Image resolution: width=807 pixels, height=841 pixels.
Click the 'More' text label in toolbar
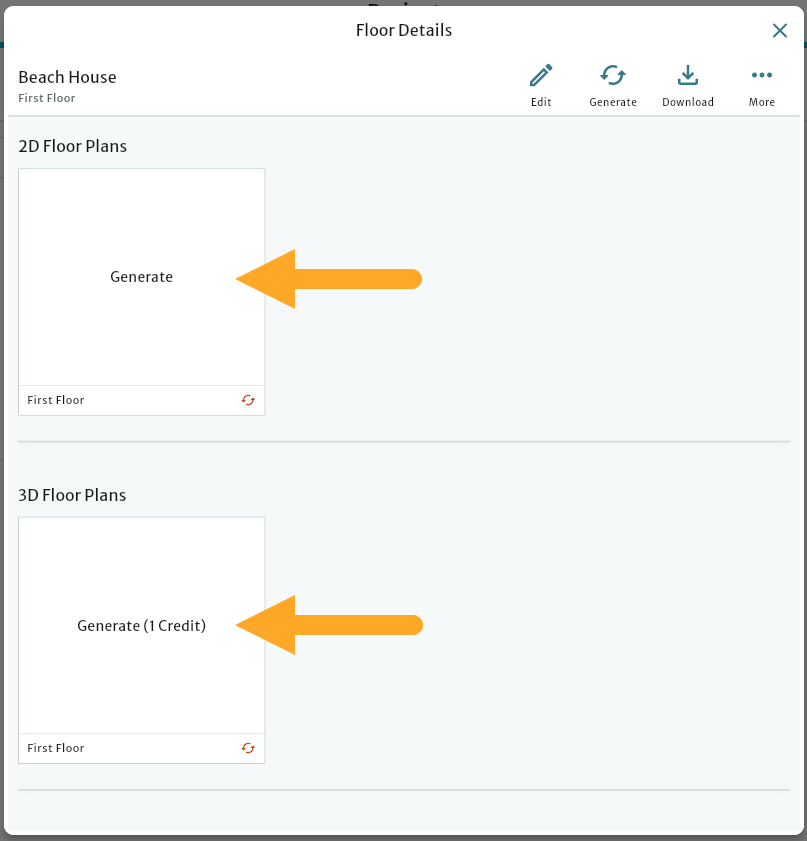[762, 102]
